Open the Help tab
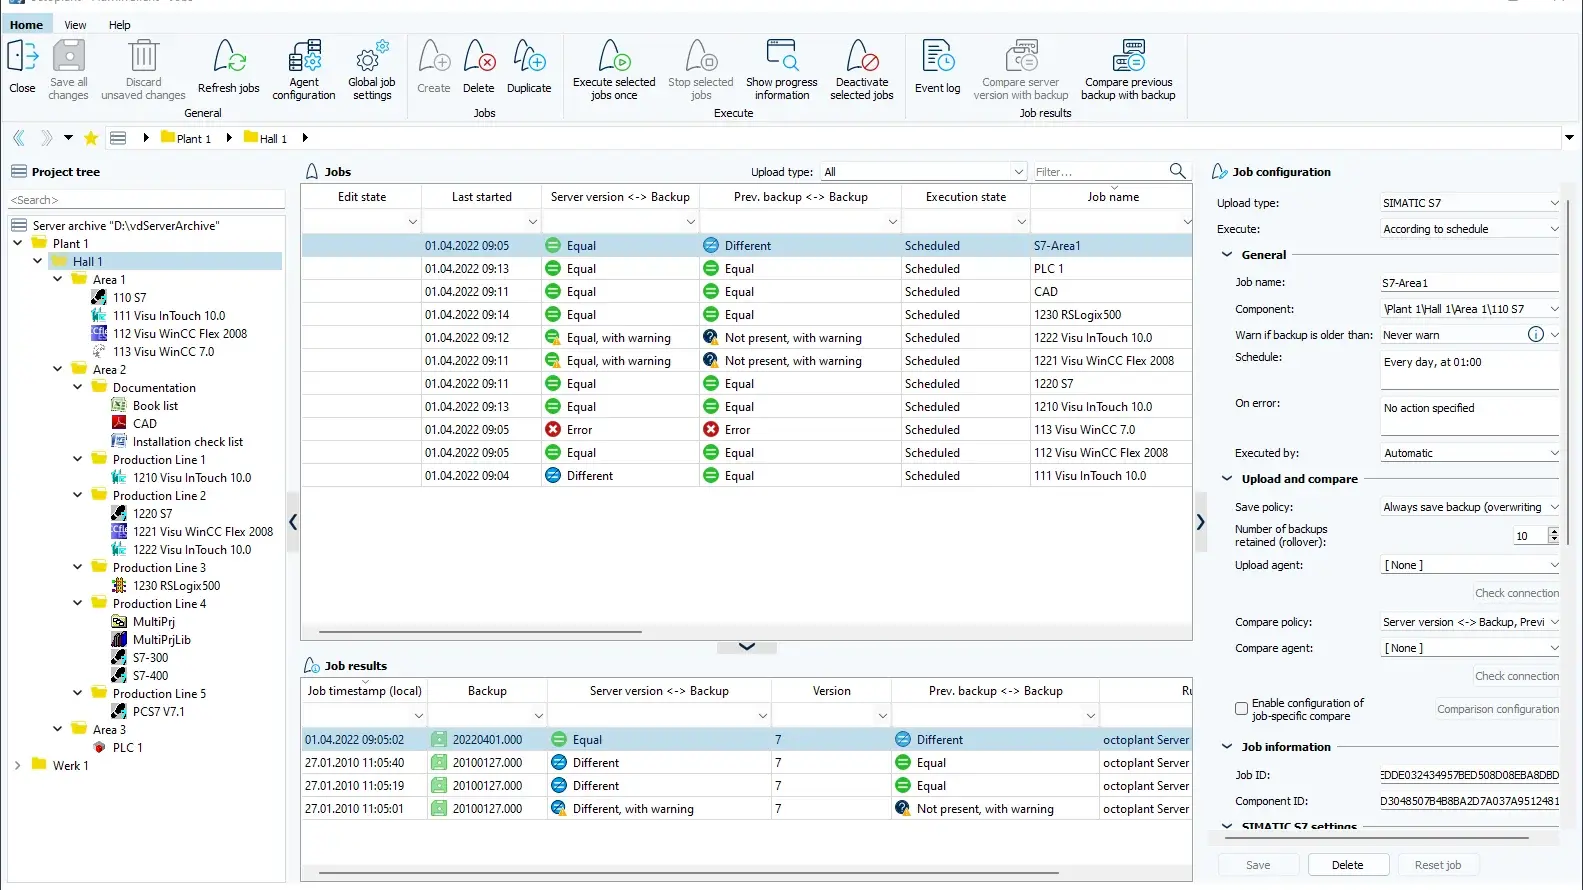 click(x=119, y=25)
